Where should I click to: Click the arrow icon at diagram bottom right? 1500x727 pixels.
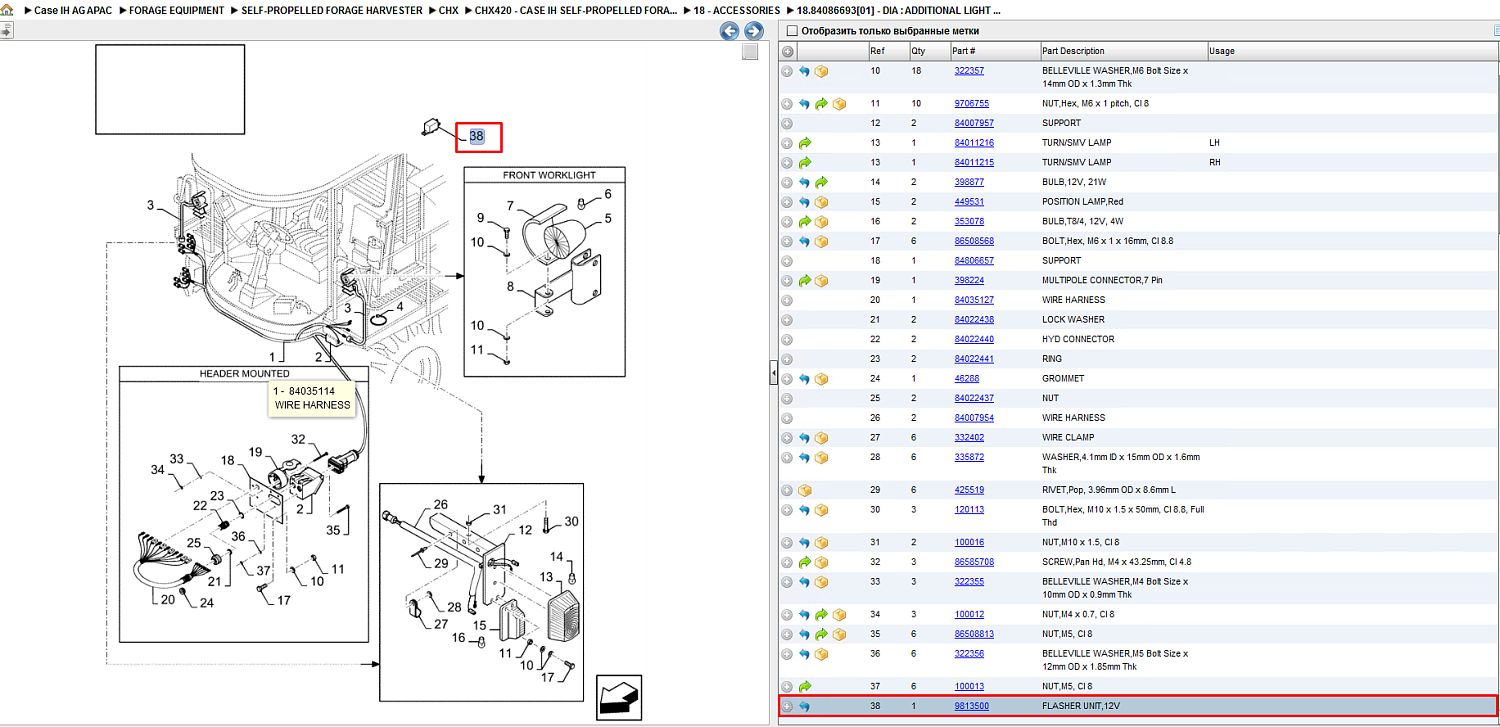click(619, 697)
